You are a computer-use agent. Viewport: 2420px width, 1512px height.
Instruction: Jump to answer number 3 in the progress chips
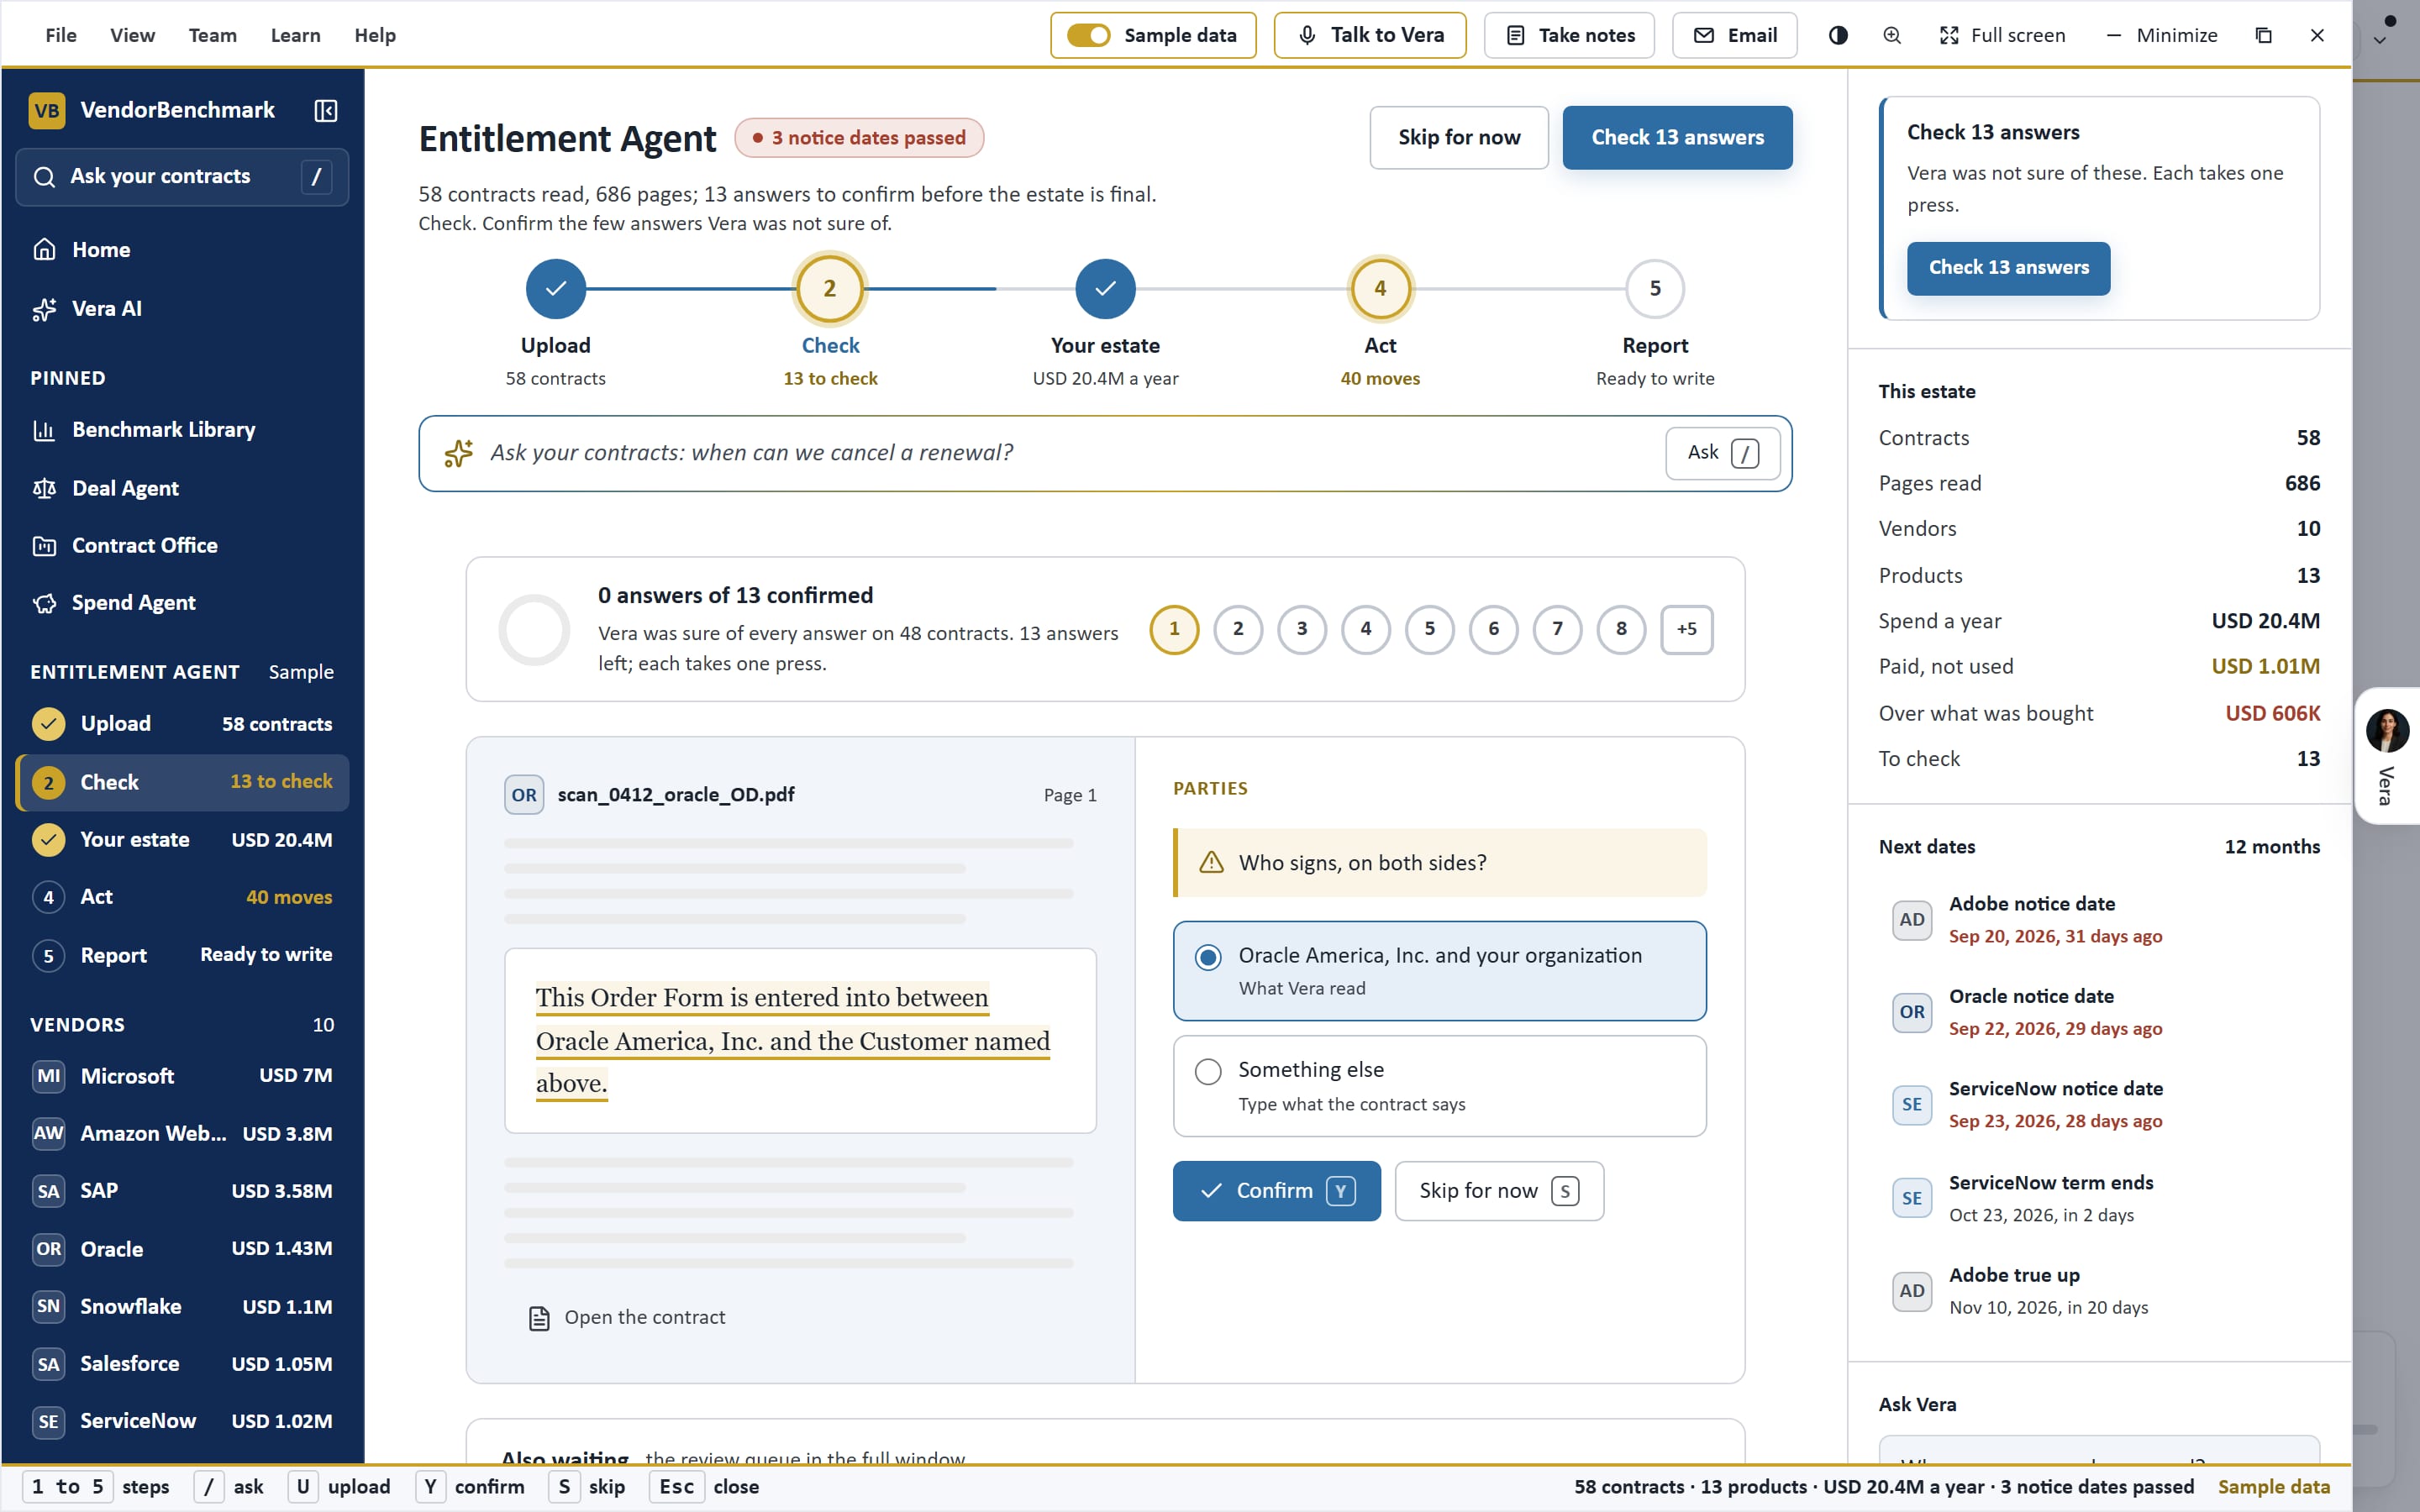coord(1301,630)
